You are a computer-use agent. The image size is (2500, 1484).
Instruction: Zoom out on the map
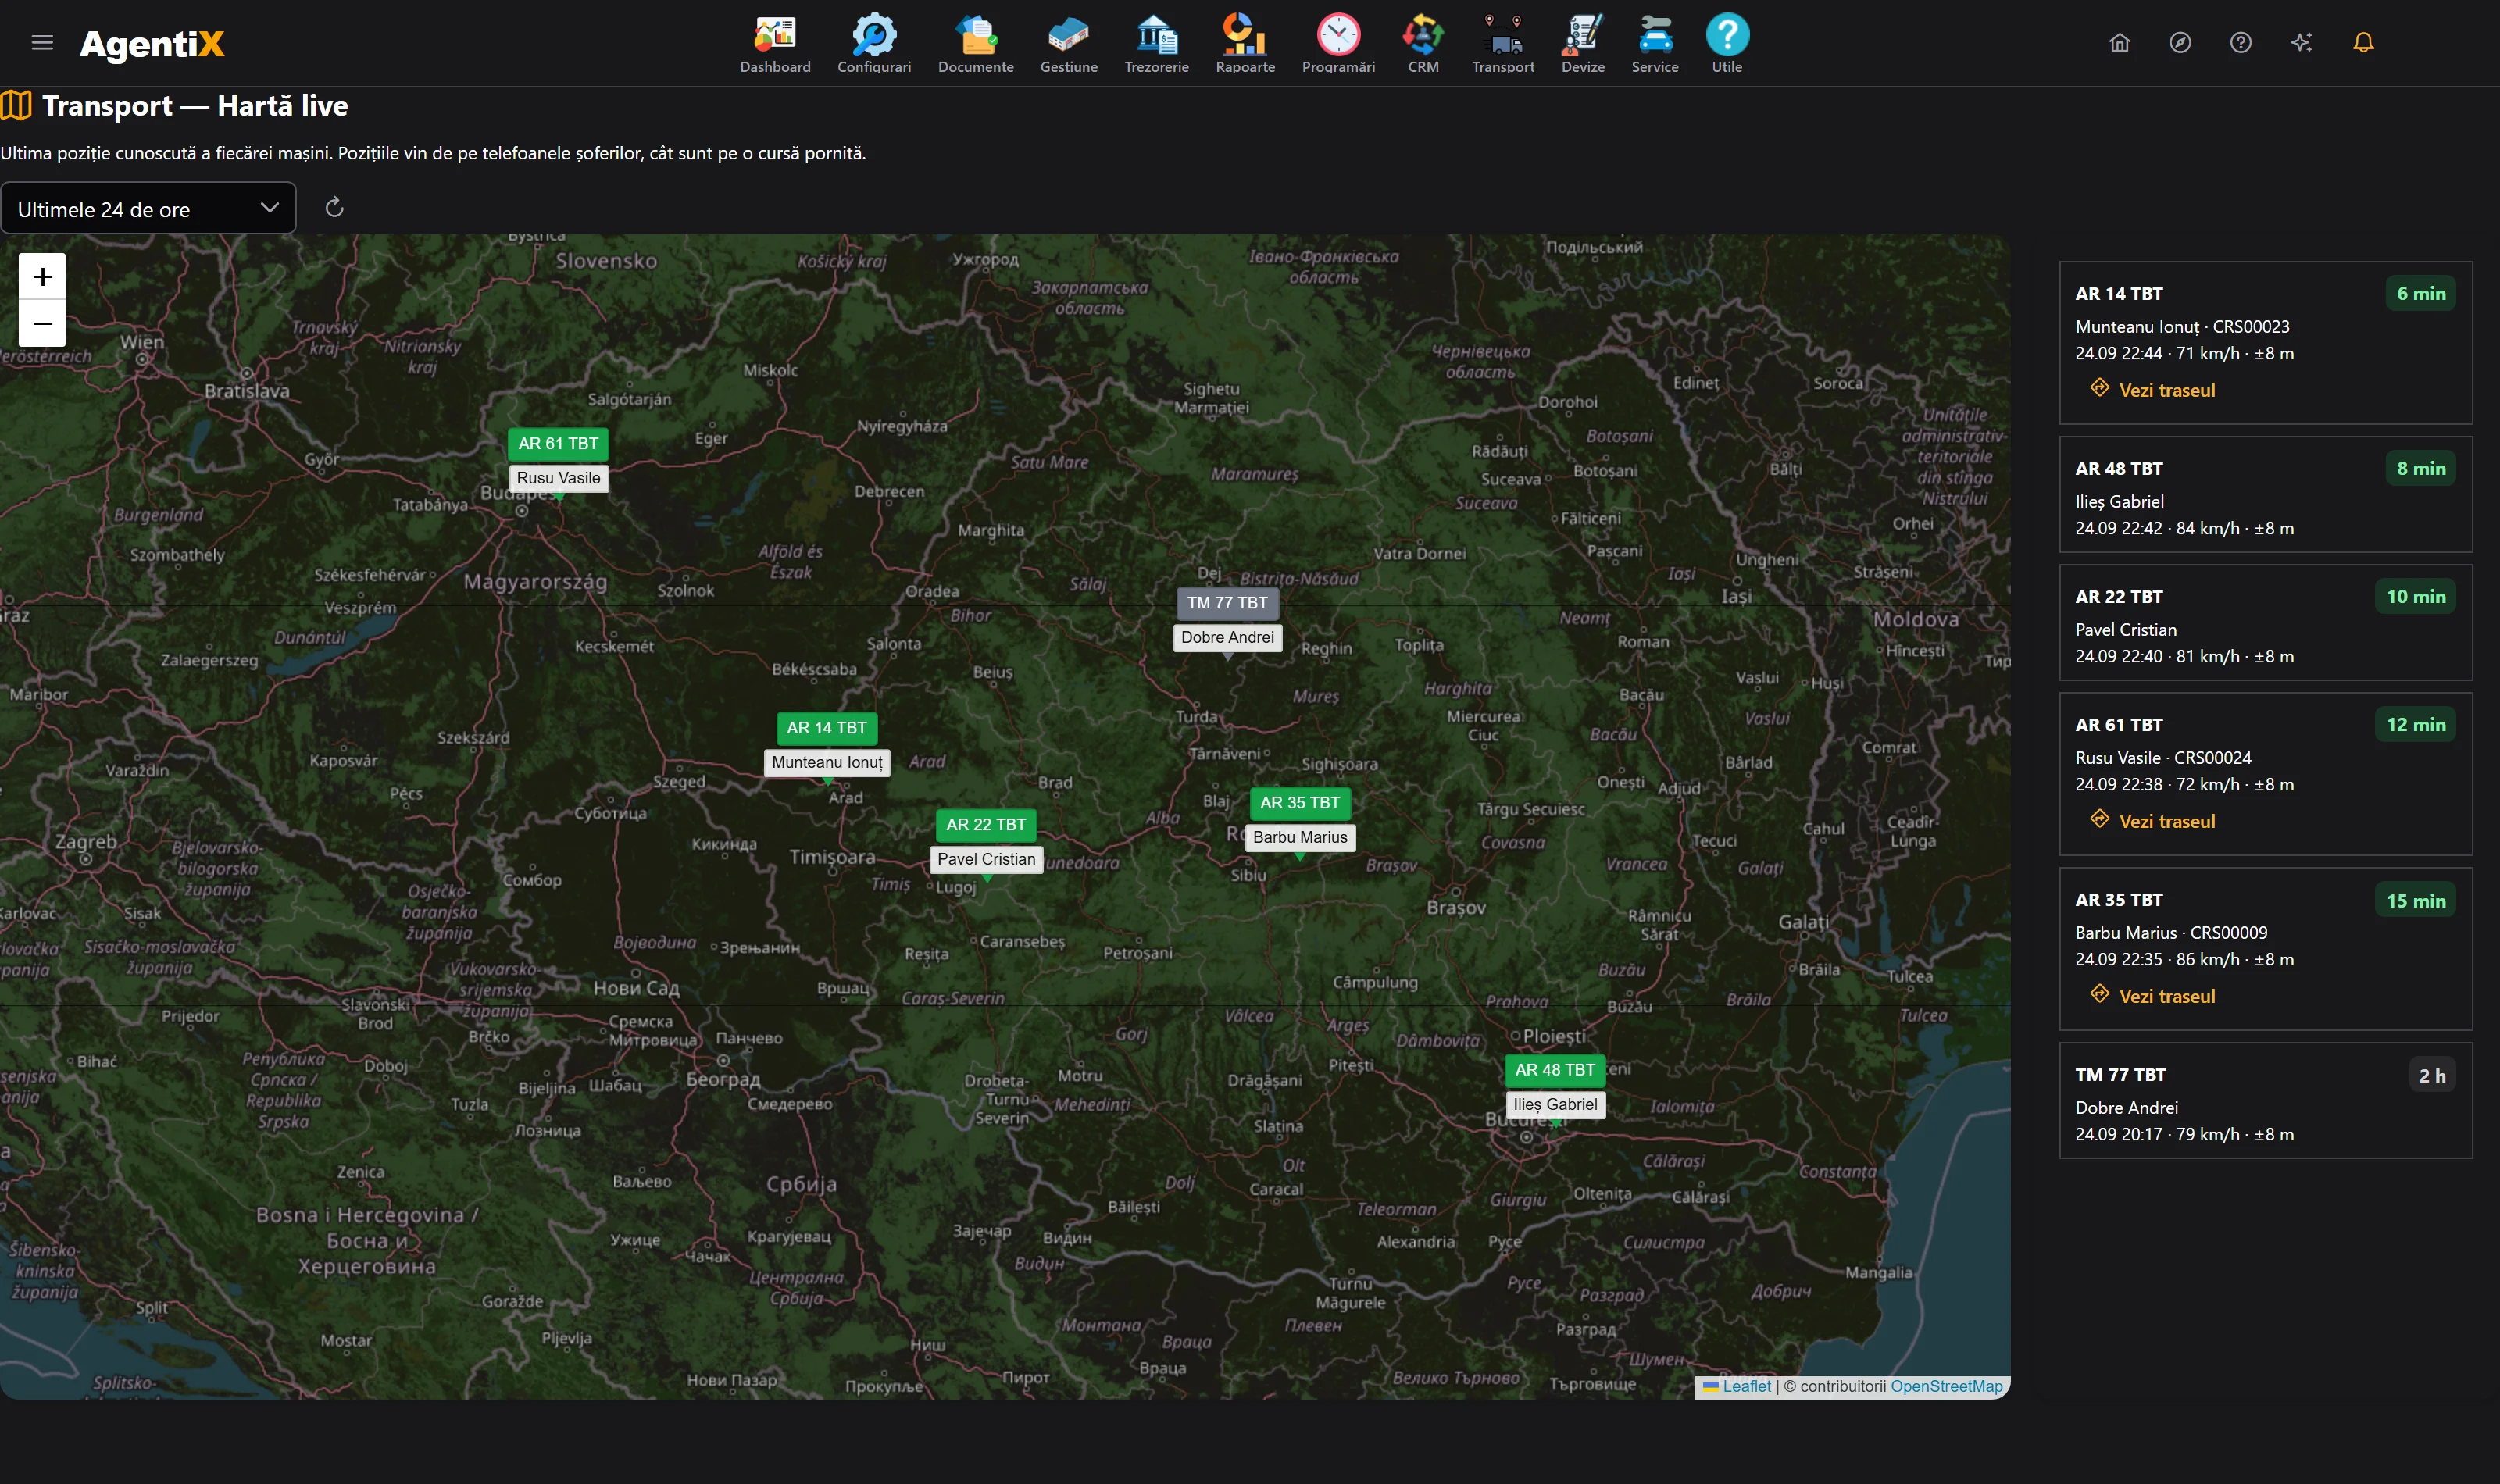pos(42,324)
